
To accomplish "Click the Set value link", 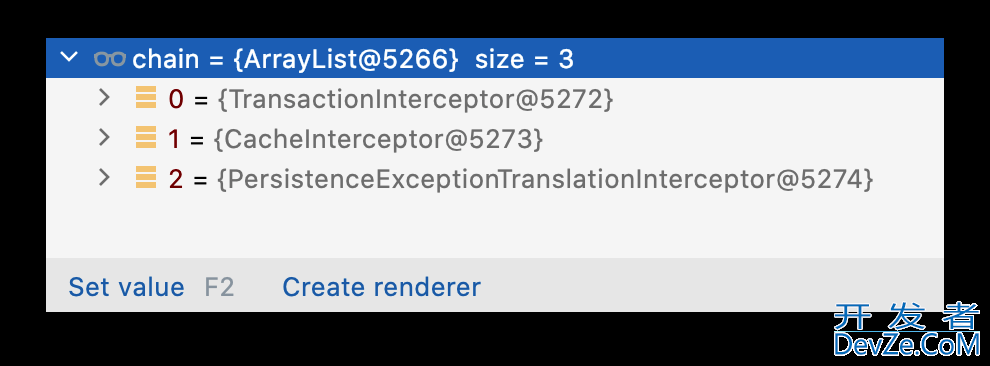I will point(126,287).
